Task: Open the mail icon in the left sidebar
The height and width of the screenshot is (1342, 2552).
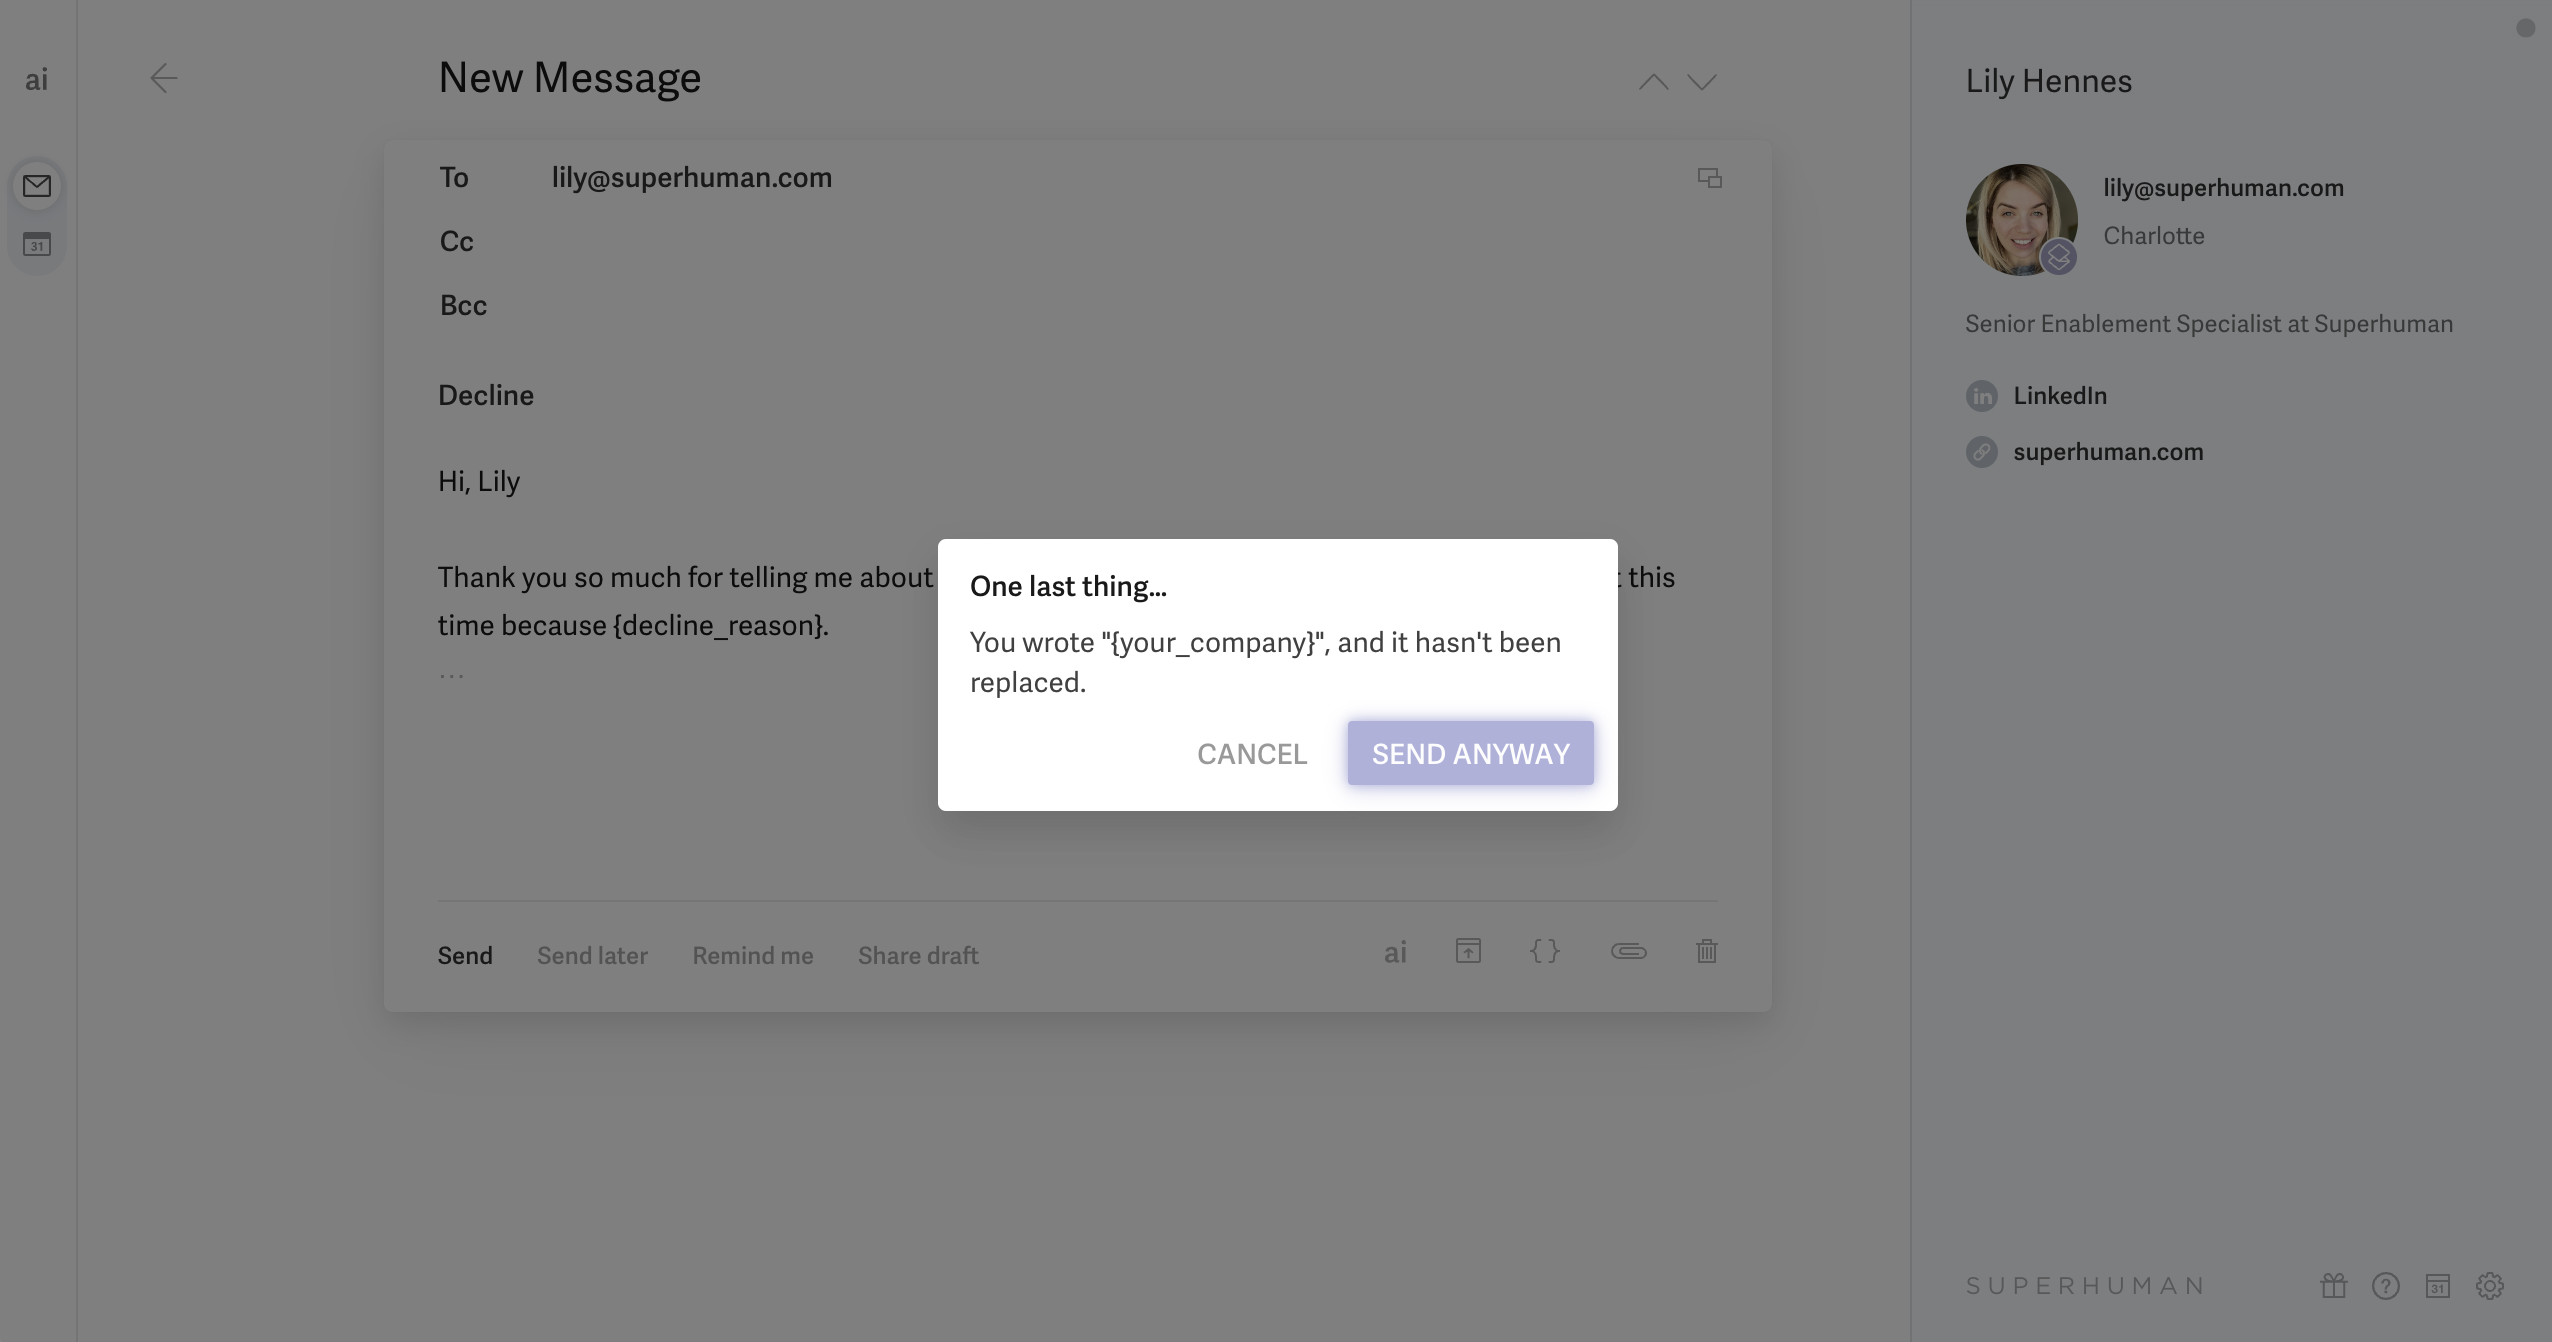Action: coord(37,185)
